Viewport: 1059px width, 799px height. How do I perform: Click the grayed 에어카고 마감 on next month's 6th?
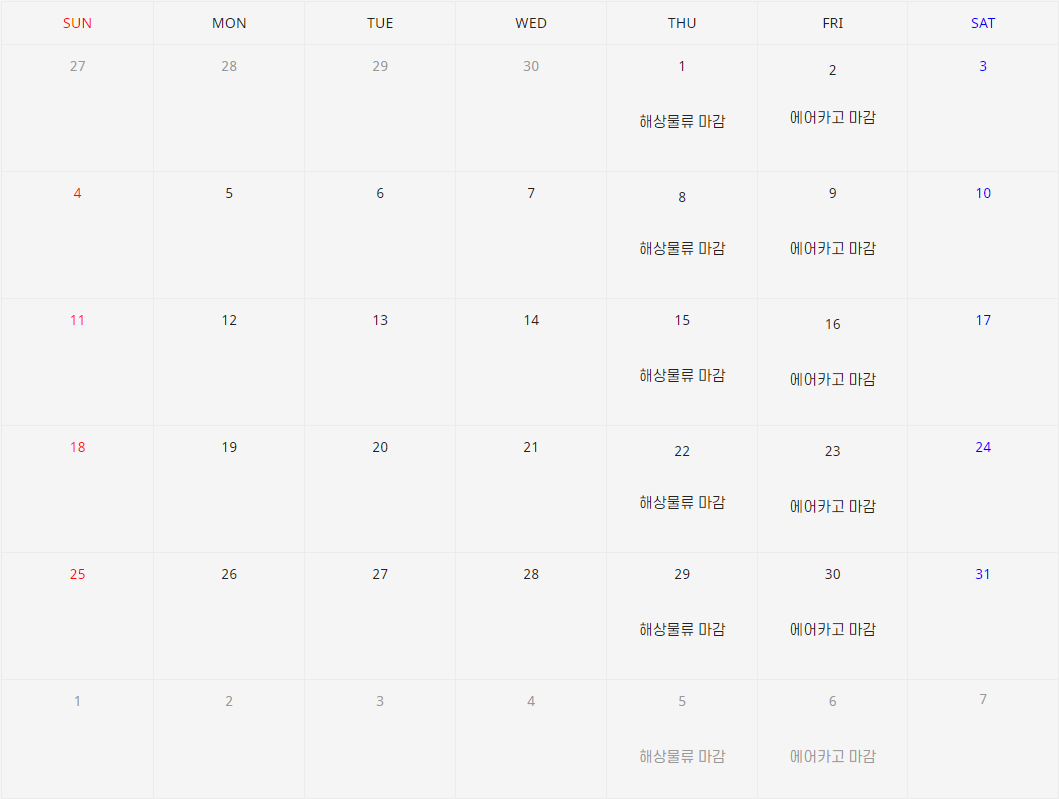[832, 757]
